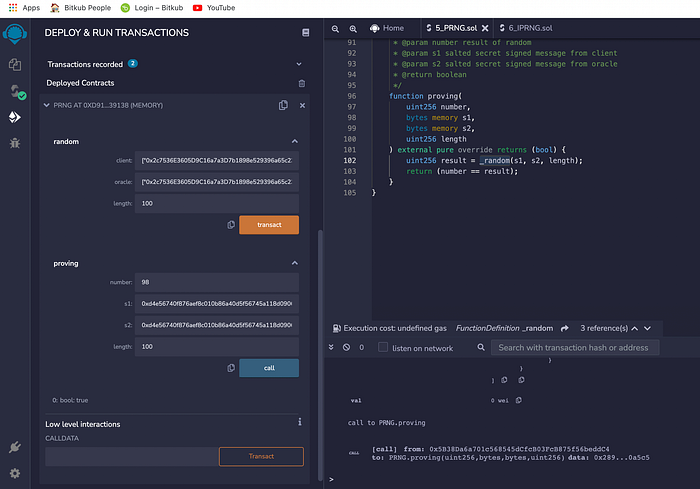Click the orange transact button for random
This screenshot has height=489, width=700.
click(269, 225)
